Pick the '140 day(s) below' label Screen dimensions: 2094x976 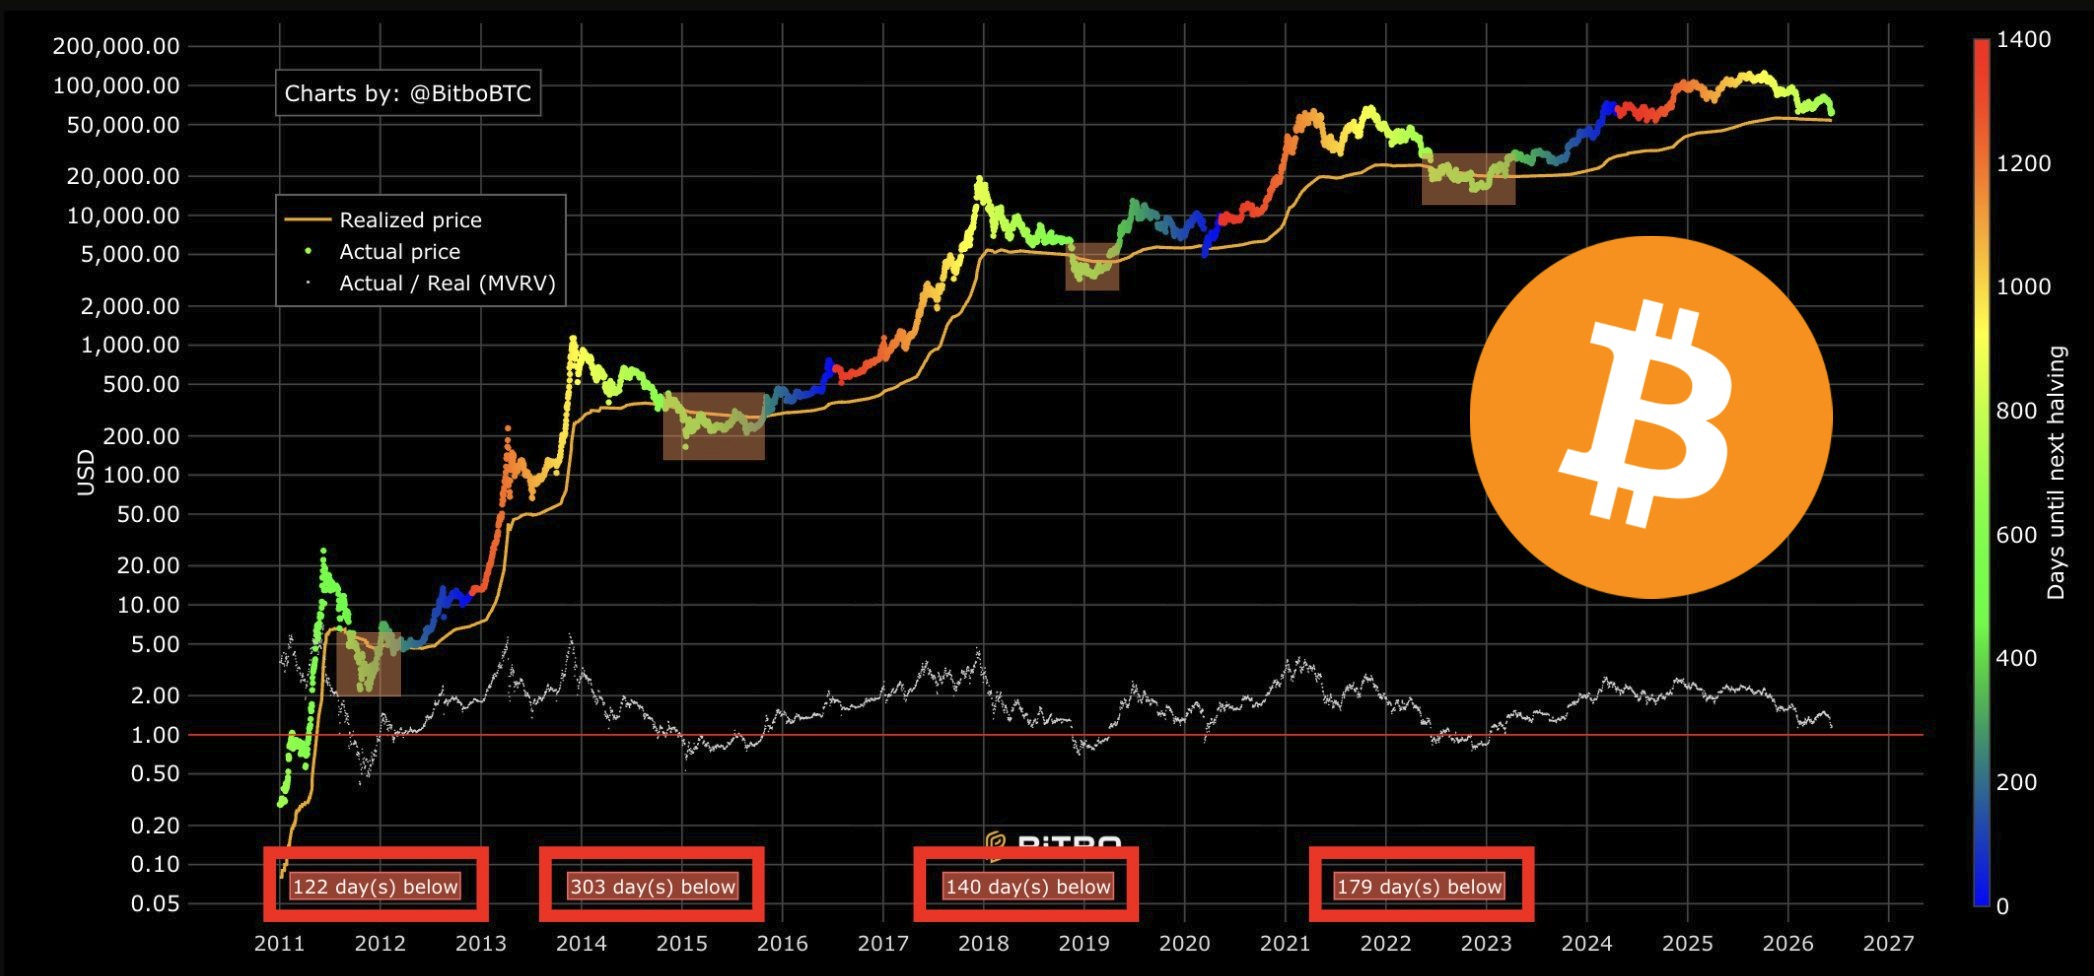(x=1028, y=887)
